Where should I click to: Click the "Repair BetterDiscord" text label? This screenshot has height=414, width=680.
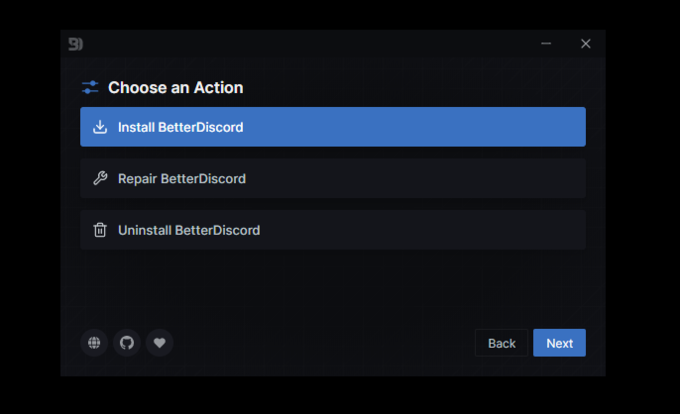coord(182,179)
